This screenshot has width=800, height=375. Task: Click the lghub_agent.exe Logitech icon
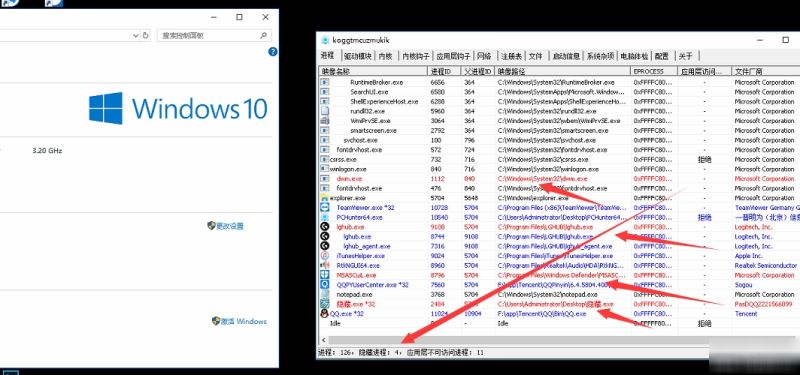pyautogui.click(x=324, y=246)
